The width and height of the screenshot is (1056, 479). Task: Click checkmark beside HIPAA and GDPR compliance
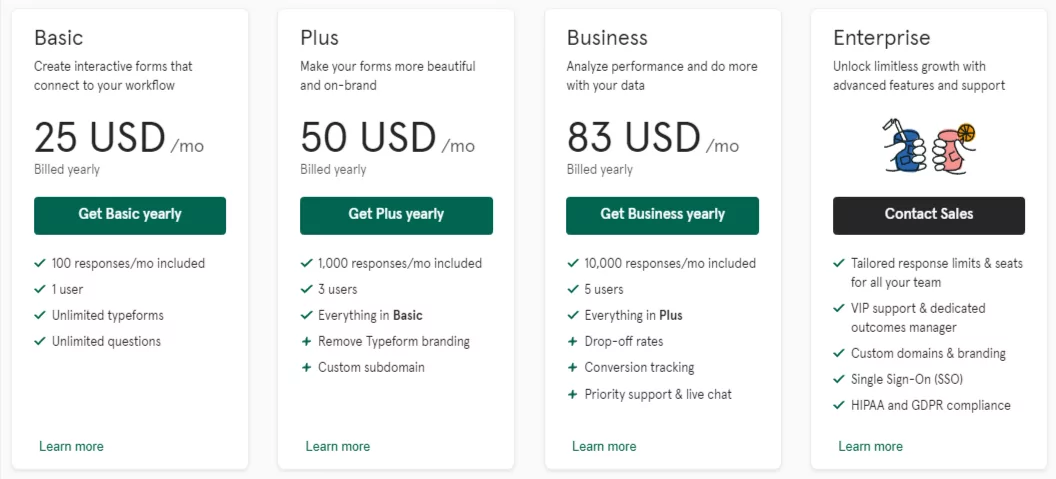(838, 405)
